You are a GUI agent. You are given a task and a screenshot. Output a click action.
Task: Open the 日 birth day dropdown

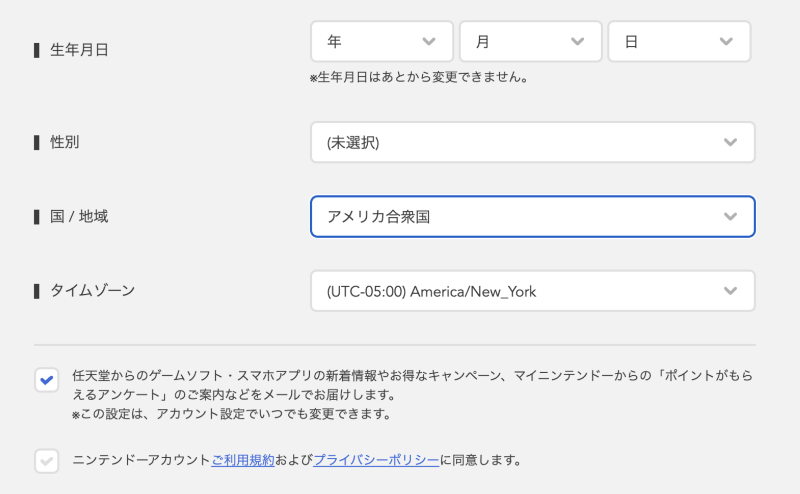point(679,41)
